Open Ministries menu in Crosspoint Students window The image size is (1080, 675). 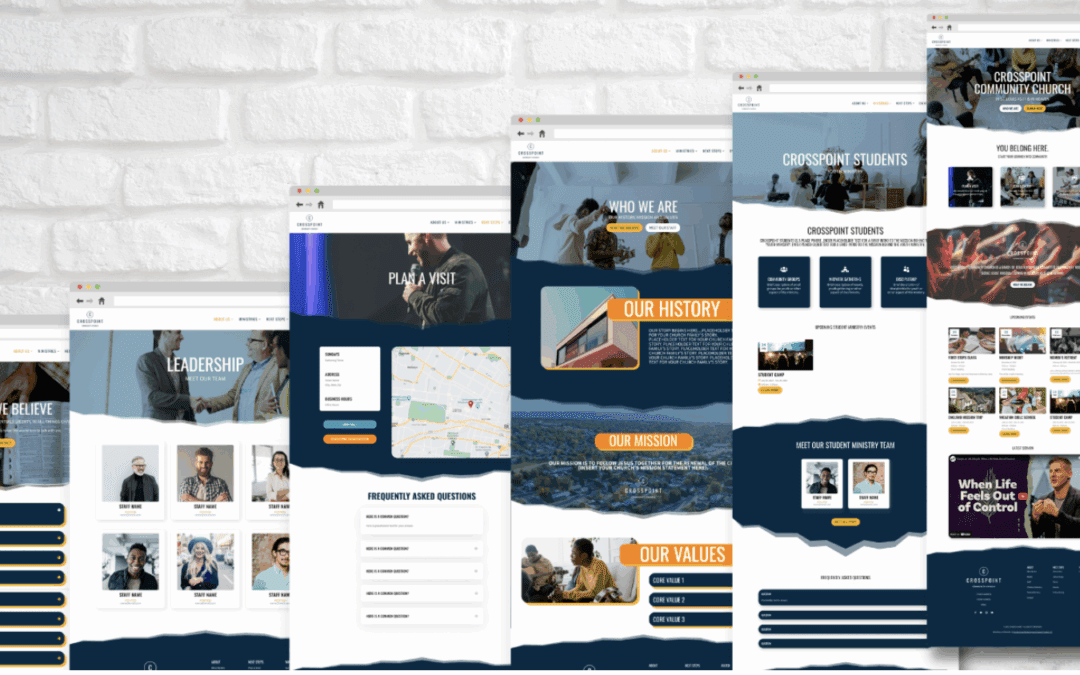pos(882,103)
